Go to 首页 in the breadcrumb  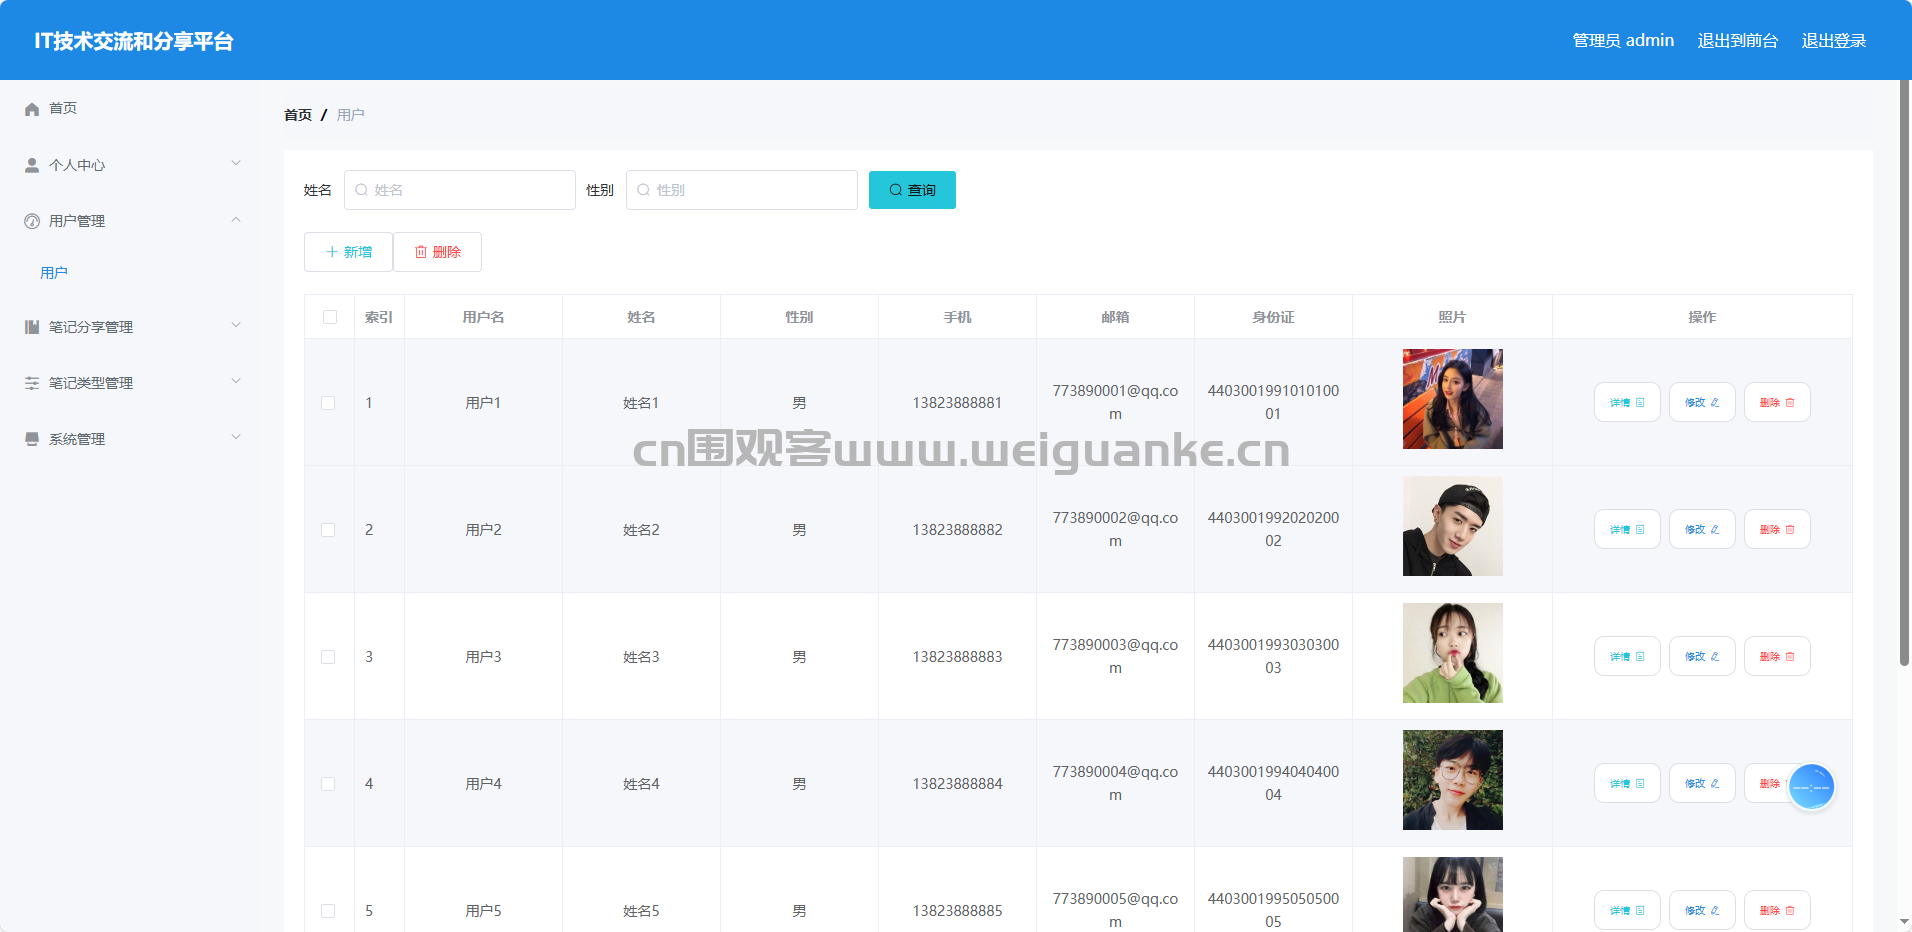298,115
